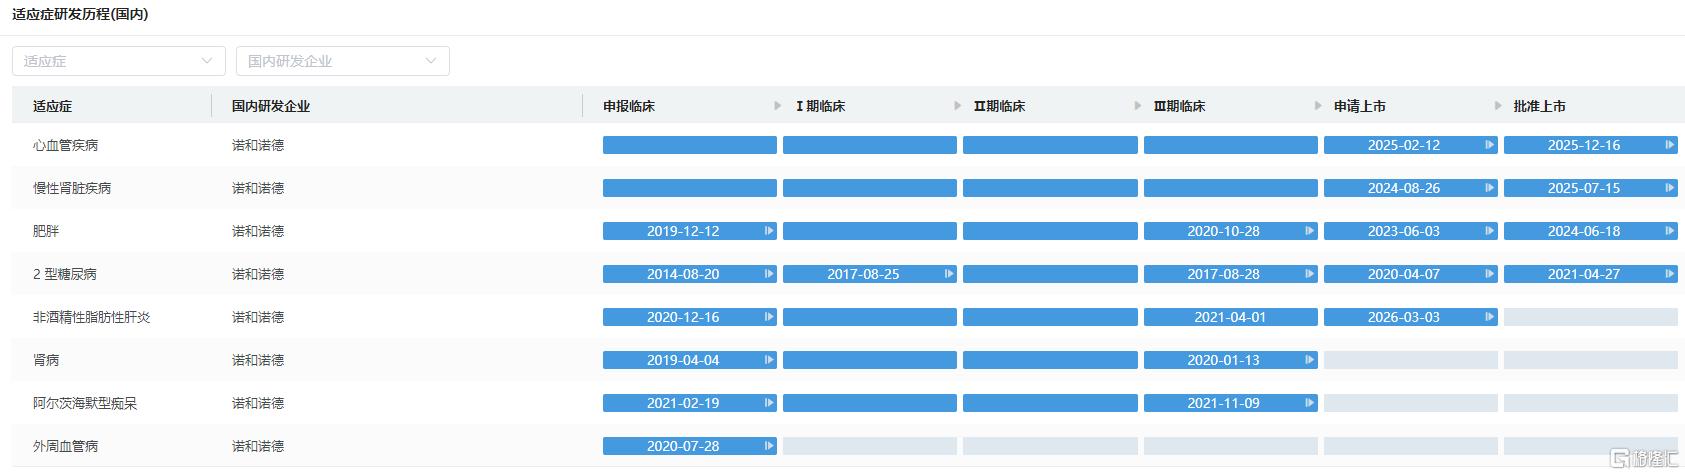Click the arrow icon beside 2024-06-18
Viewport: 1685px width, 475px height.
tap(1669, 231)
